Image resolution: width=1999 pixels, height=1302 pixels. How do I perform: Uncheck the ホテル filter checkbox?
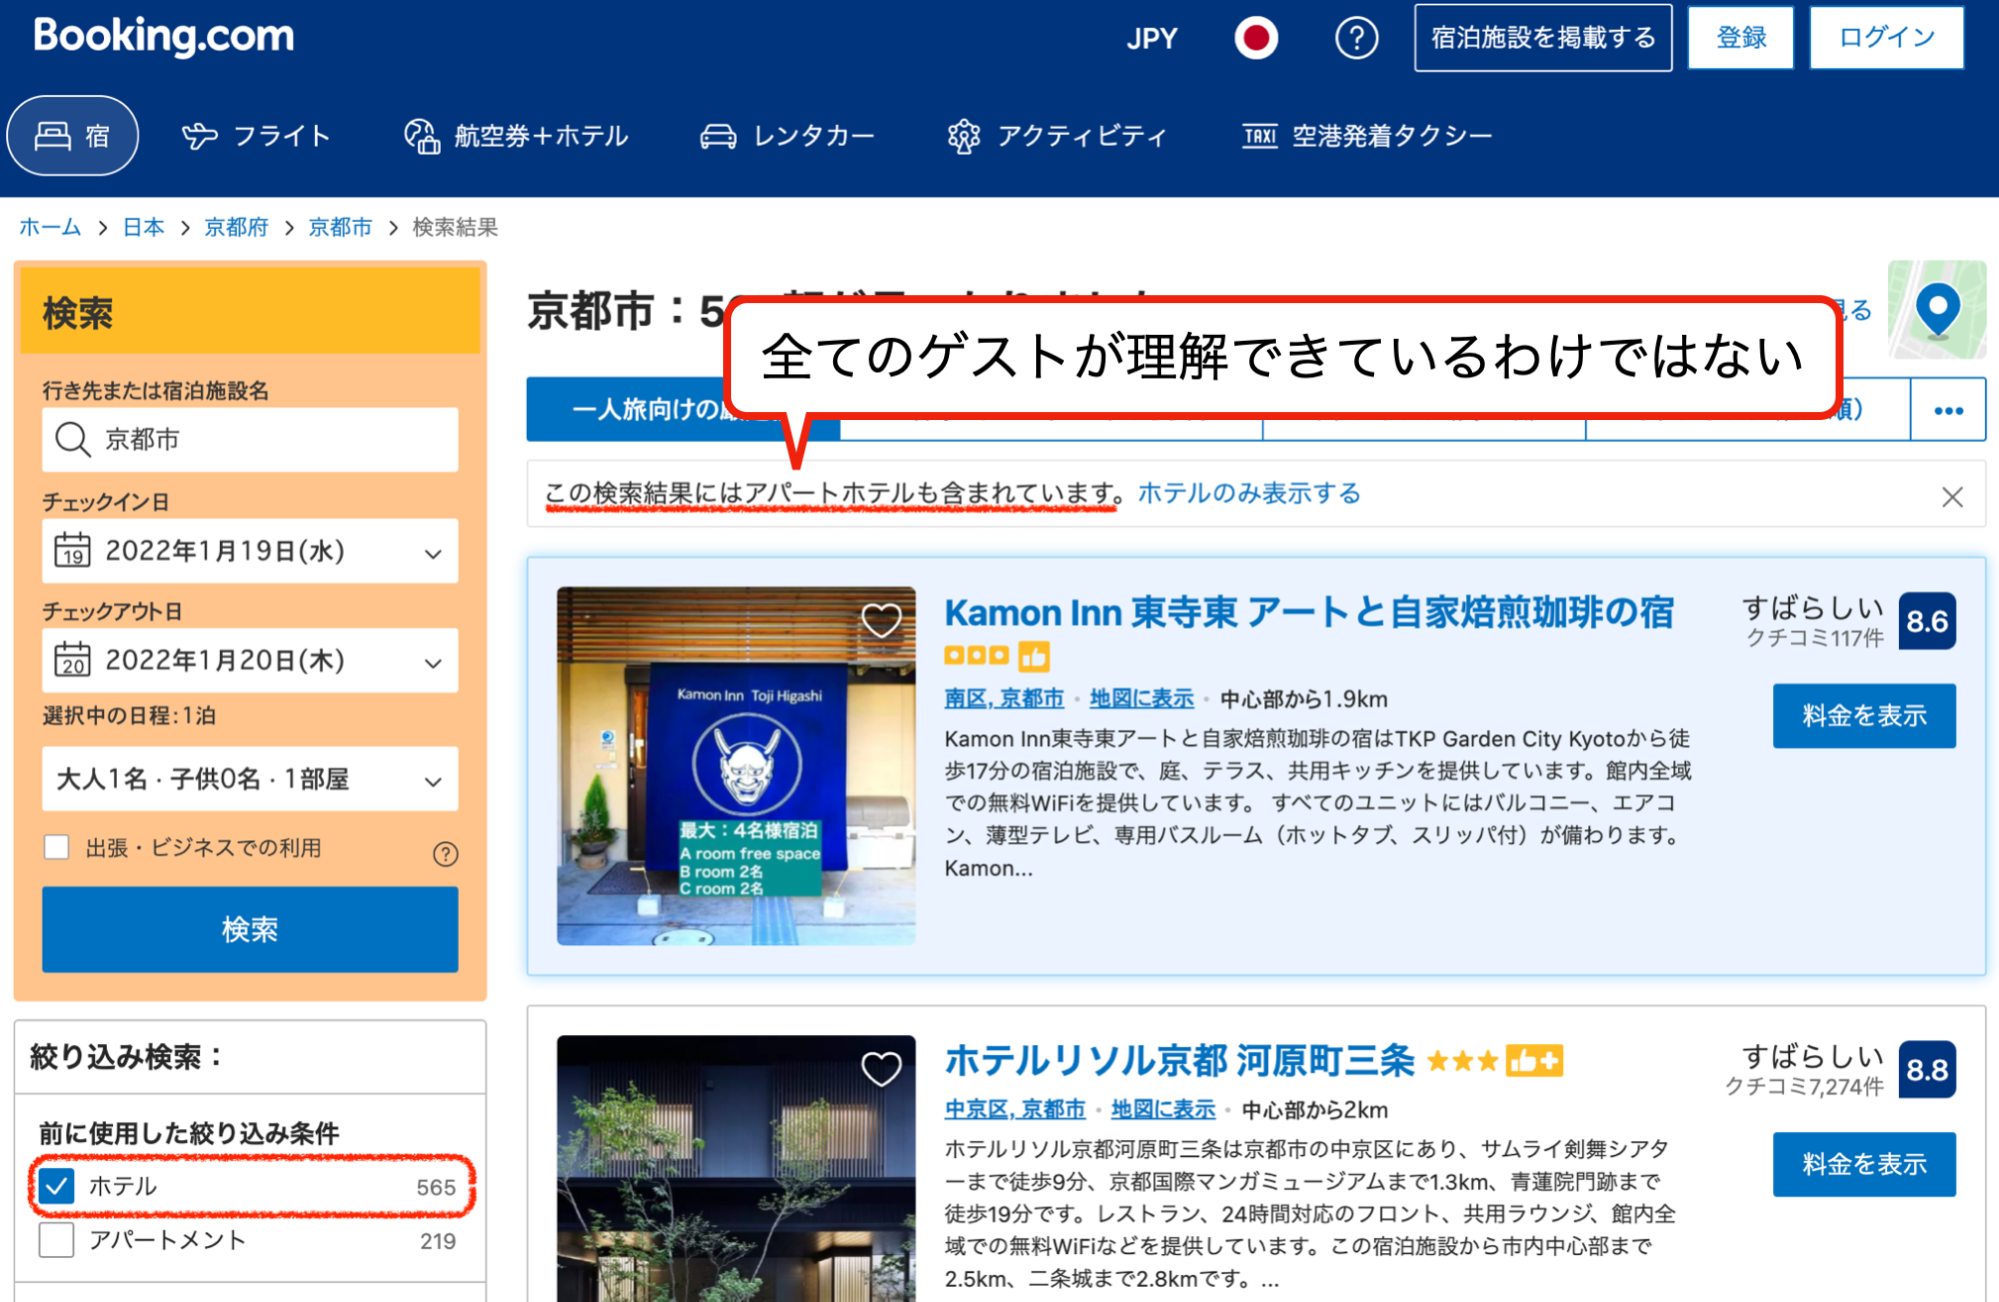coord(57,1186)
